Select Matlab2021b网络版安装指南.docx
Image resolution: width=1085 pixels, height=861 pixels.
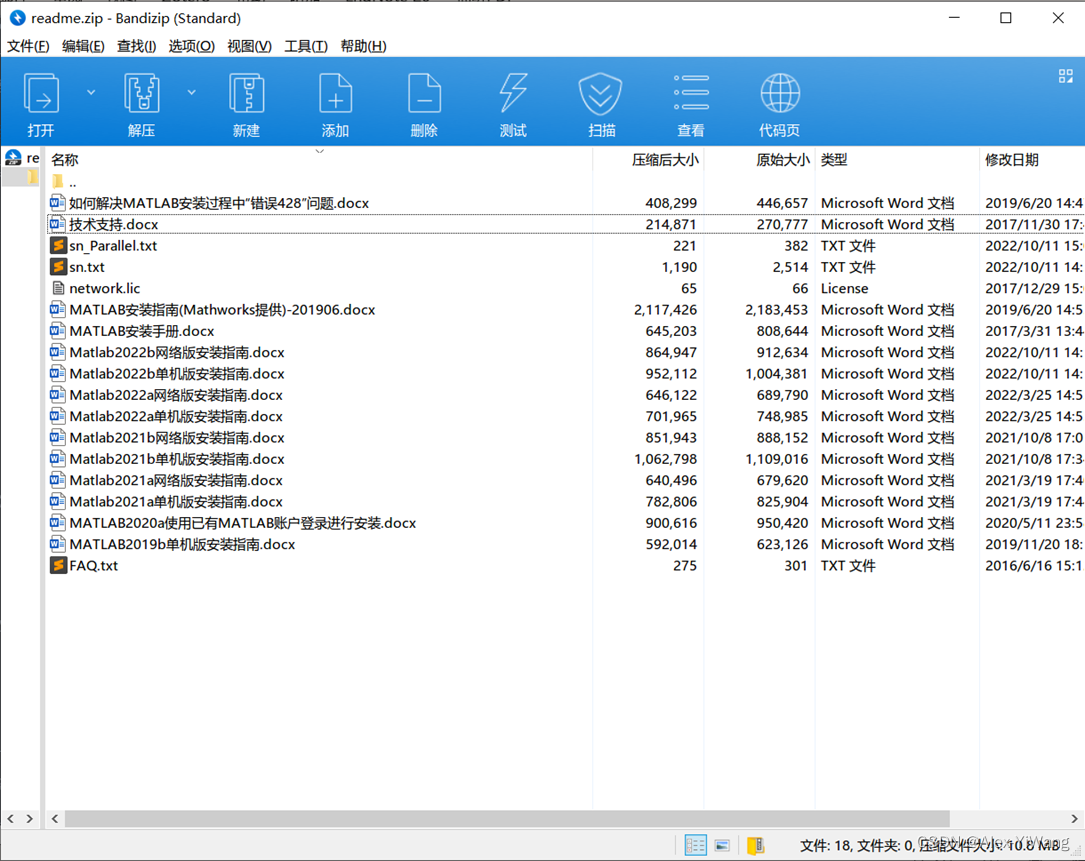(177, 438)
